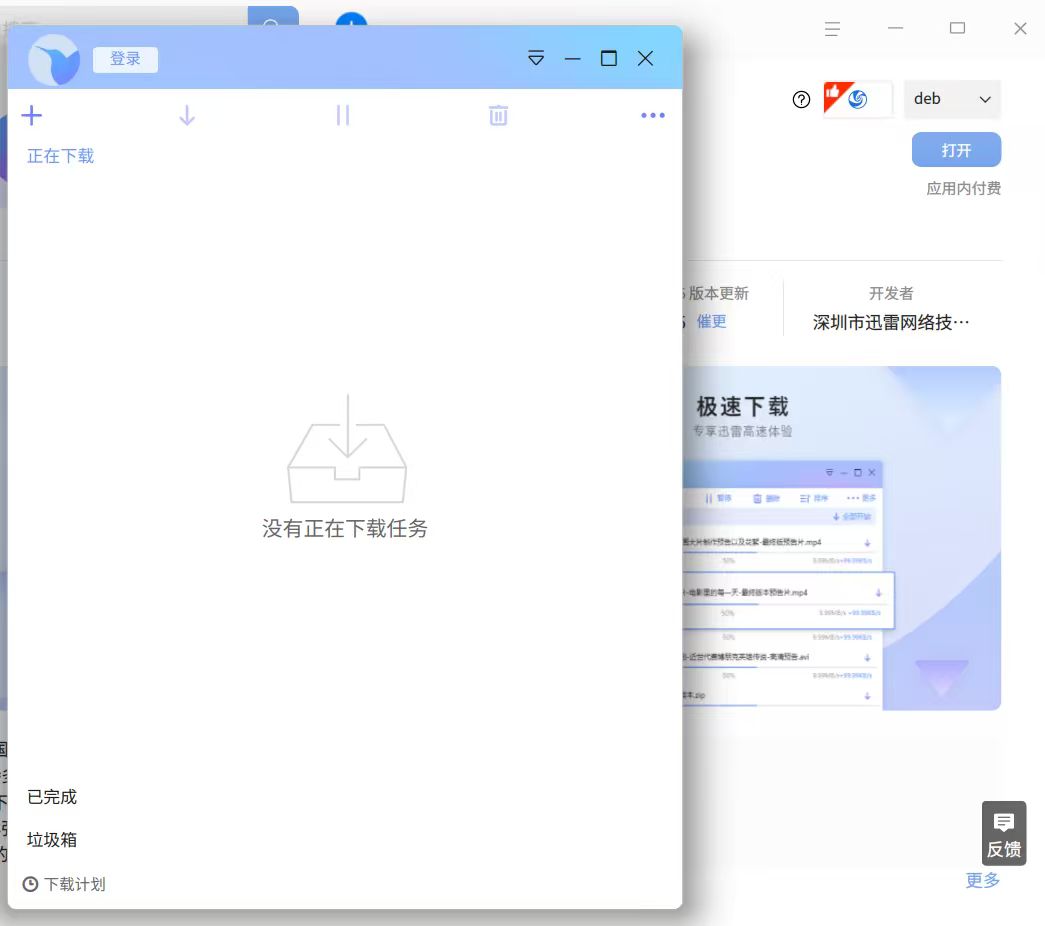The image size is (1045, 926).
Task: Minimize the Xunlei download window
Action: pos(572,59)
